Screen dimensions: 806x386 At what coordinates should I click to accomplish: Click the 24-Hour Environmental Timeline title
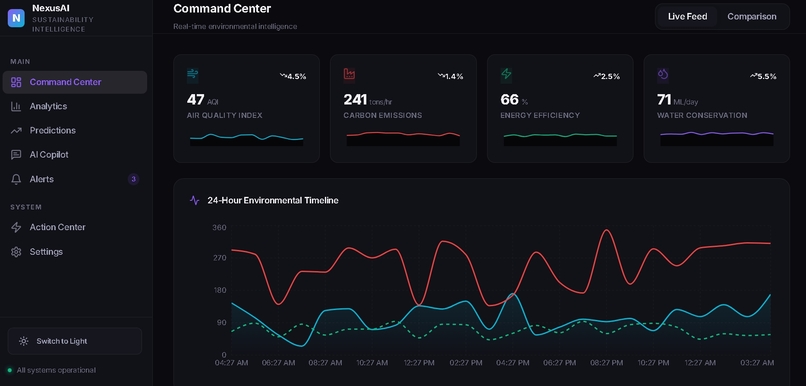273,200
